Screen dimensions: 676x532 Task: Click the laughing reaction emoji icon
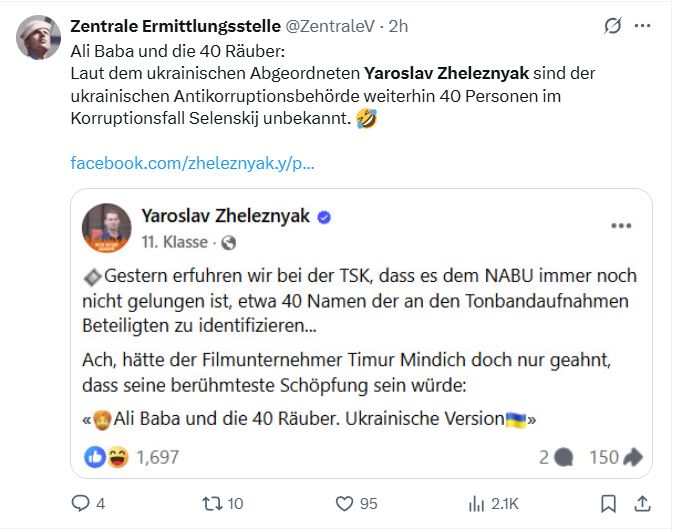[116, 457]
